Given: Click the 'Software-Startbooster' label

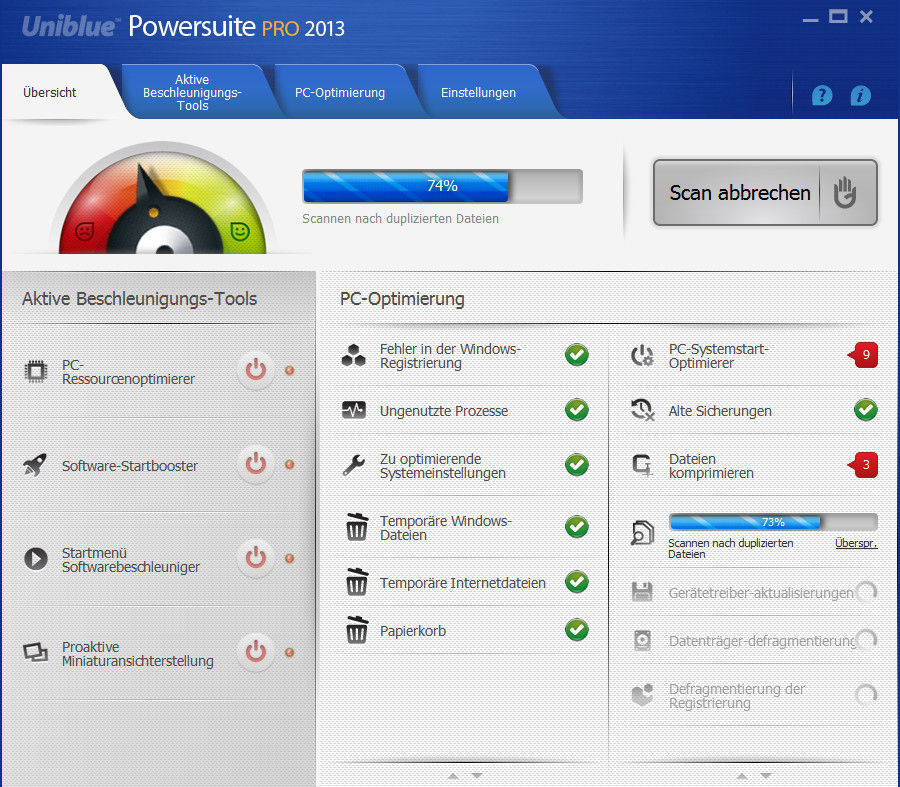Looking at the screenshot, I should (130, 466).
